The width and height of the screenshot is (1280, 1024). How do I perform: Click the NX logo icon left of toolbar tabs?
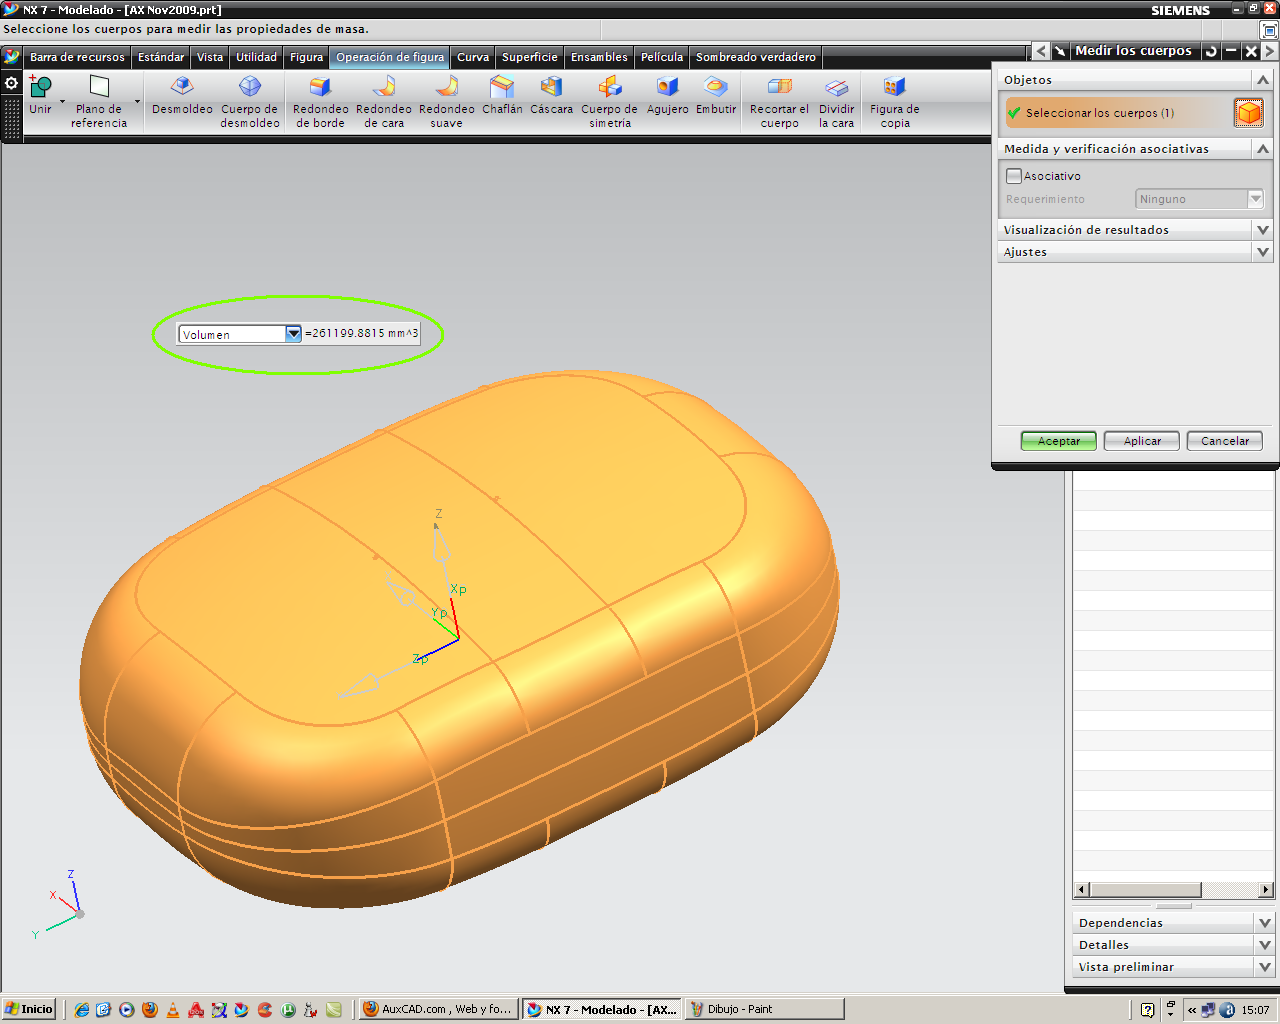(12, 57)
